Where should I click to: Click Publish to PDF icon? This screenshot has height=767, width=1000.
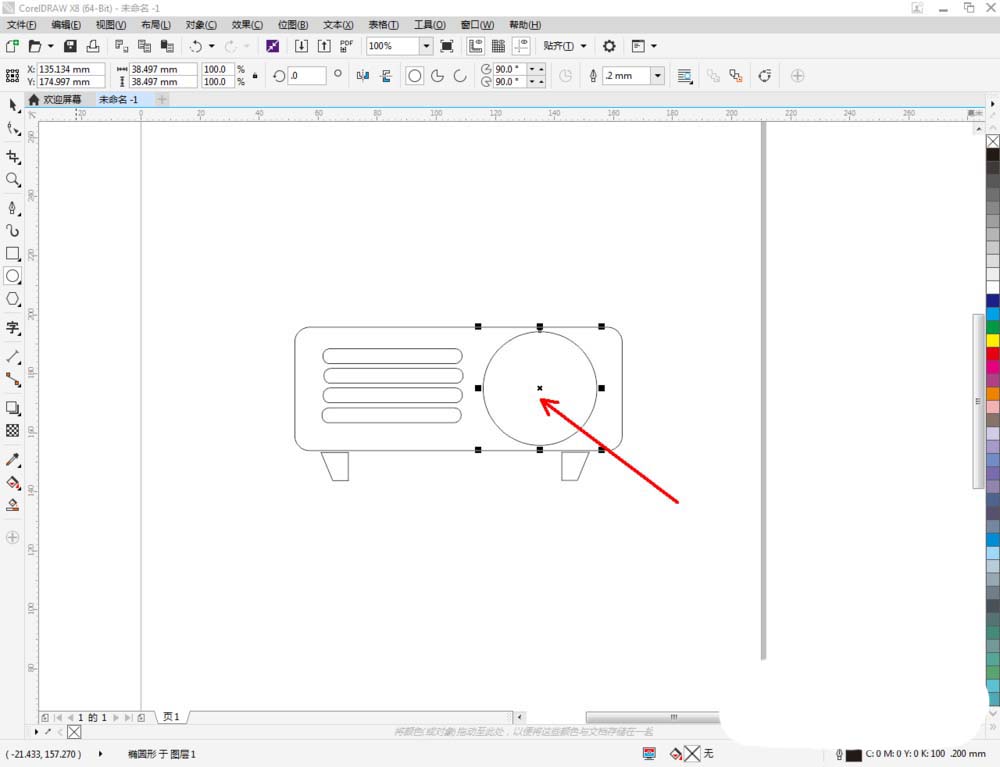(x=346, y=46)
